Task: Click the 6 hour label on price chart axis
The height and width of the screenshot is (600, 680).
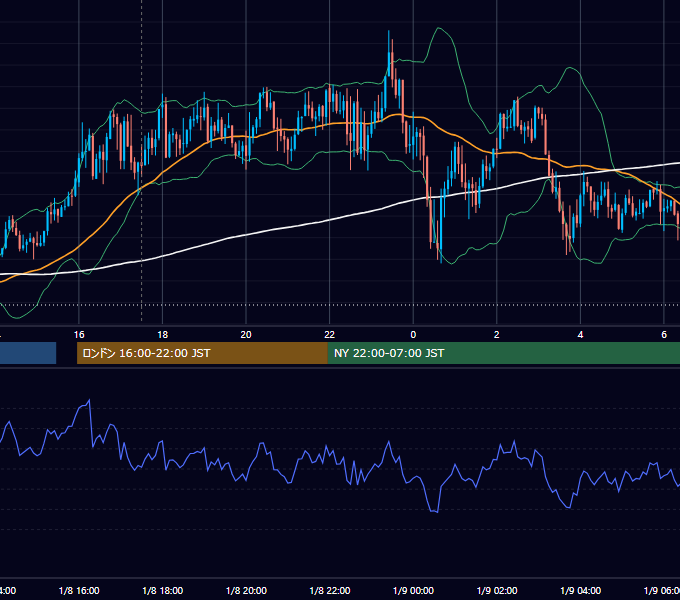Action: pos(664,335)
